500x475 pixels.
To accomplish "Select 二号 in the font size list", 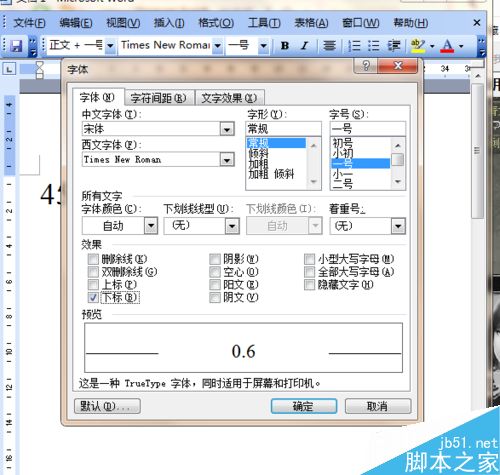I will click(343, 184).
